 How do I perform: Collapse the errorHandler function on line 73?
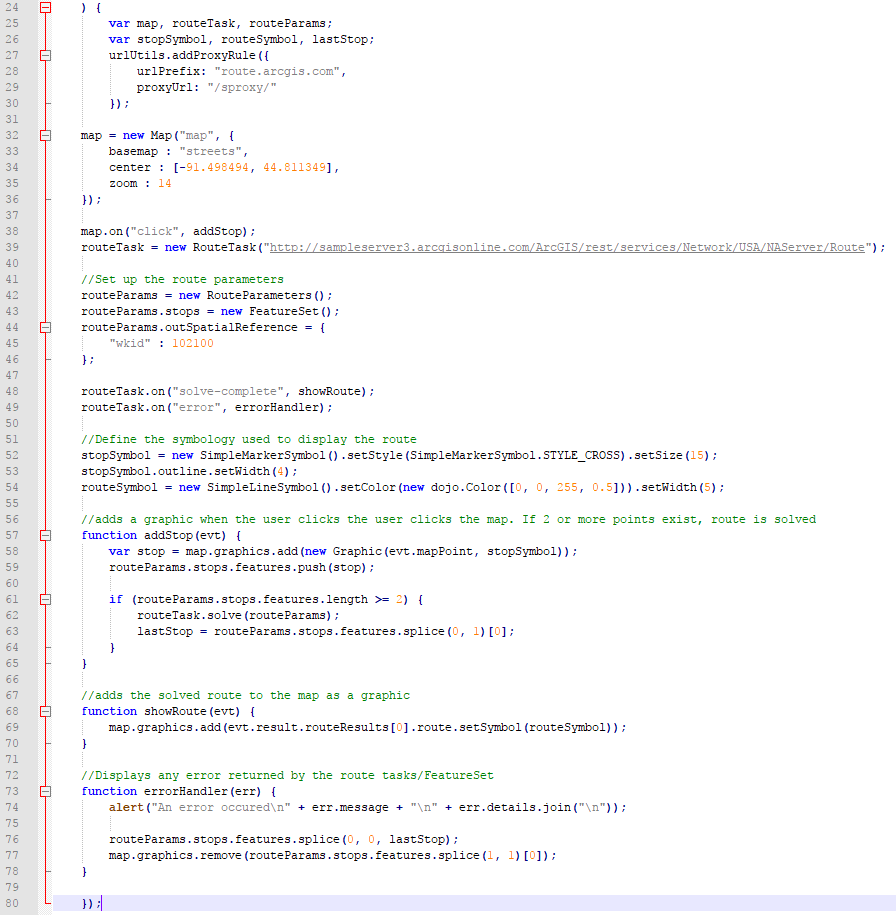46,791
